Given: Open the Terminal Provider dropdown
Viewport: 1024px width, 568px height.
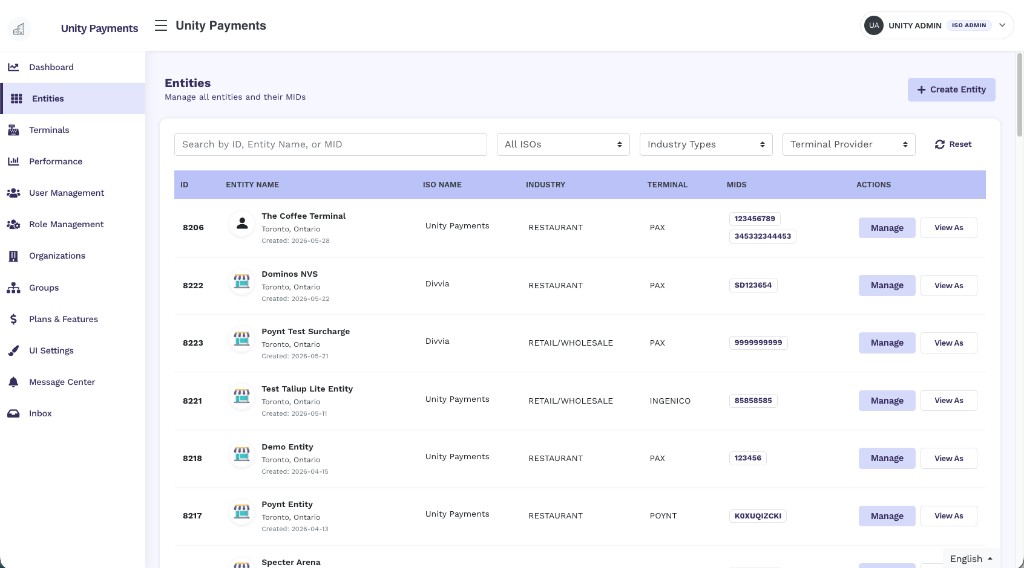Looking at the screenshot, I should (849, 144).
